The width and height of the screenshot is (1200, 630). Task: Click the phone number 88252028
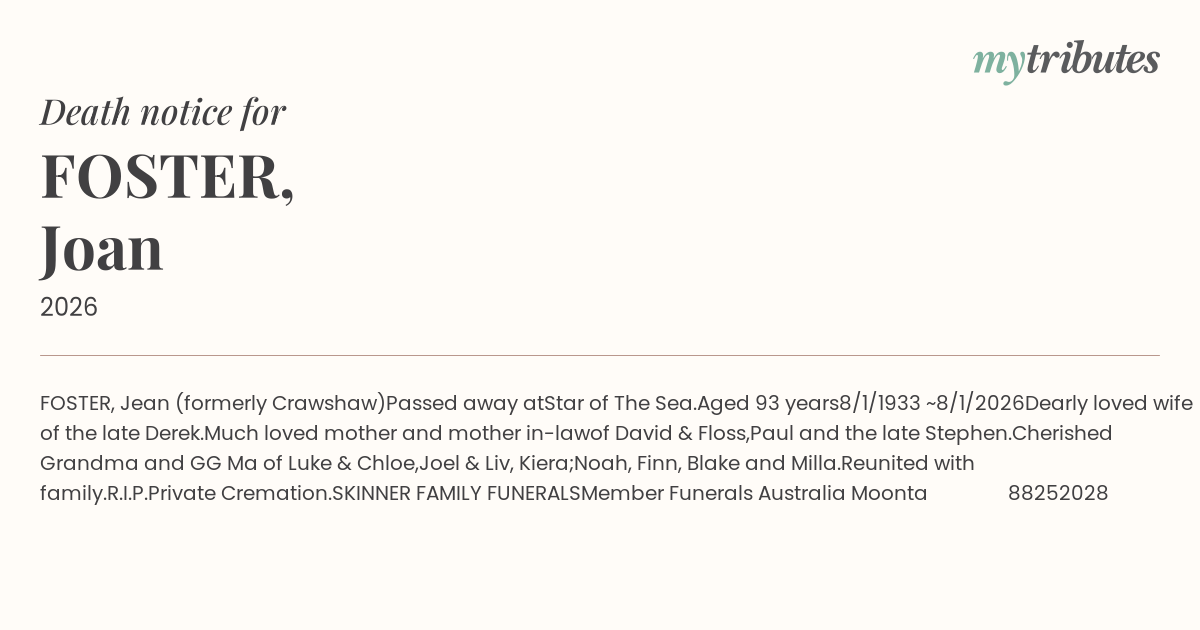point(1057,493)
